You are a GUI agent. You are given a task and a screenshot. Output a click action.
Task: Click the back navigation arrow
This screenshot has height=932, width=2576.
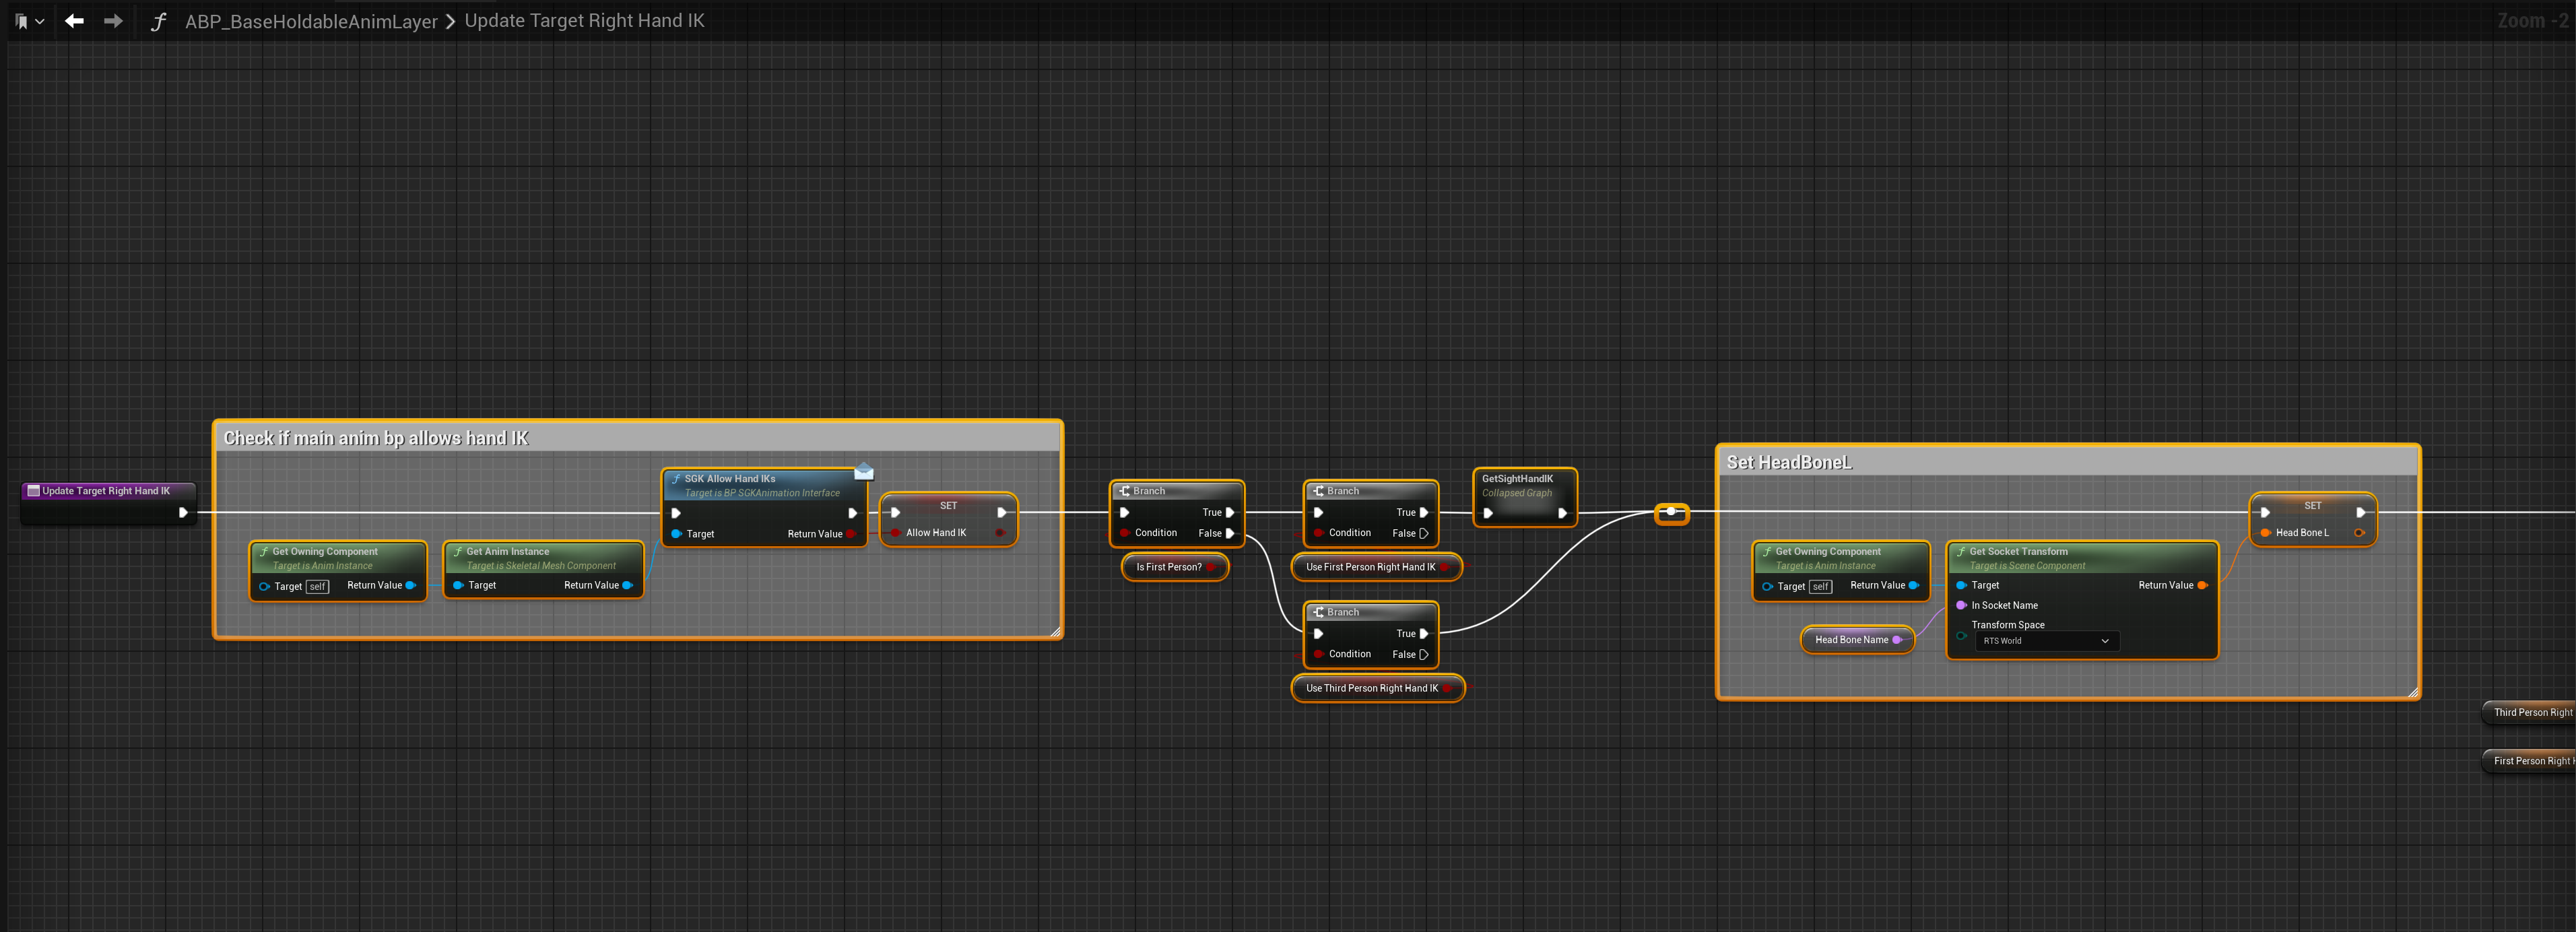click(x=74, y=21)
